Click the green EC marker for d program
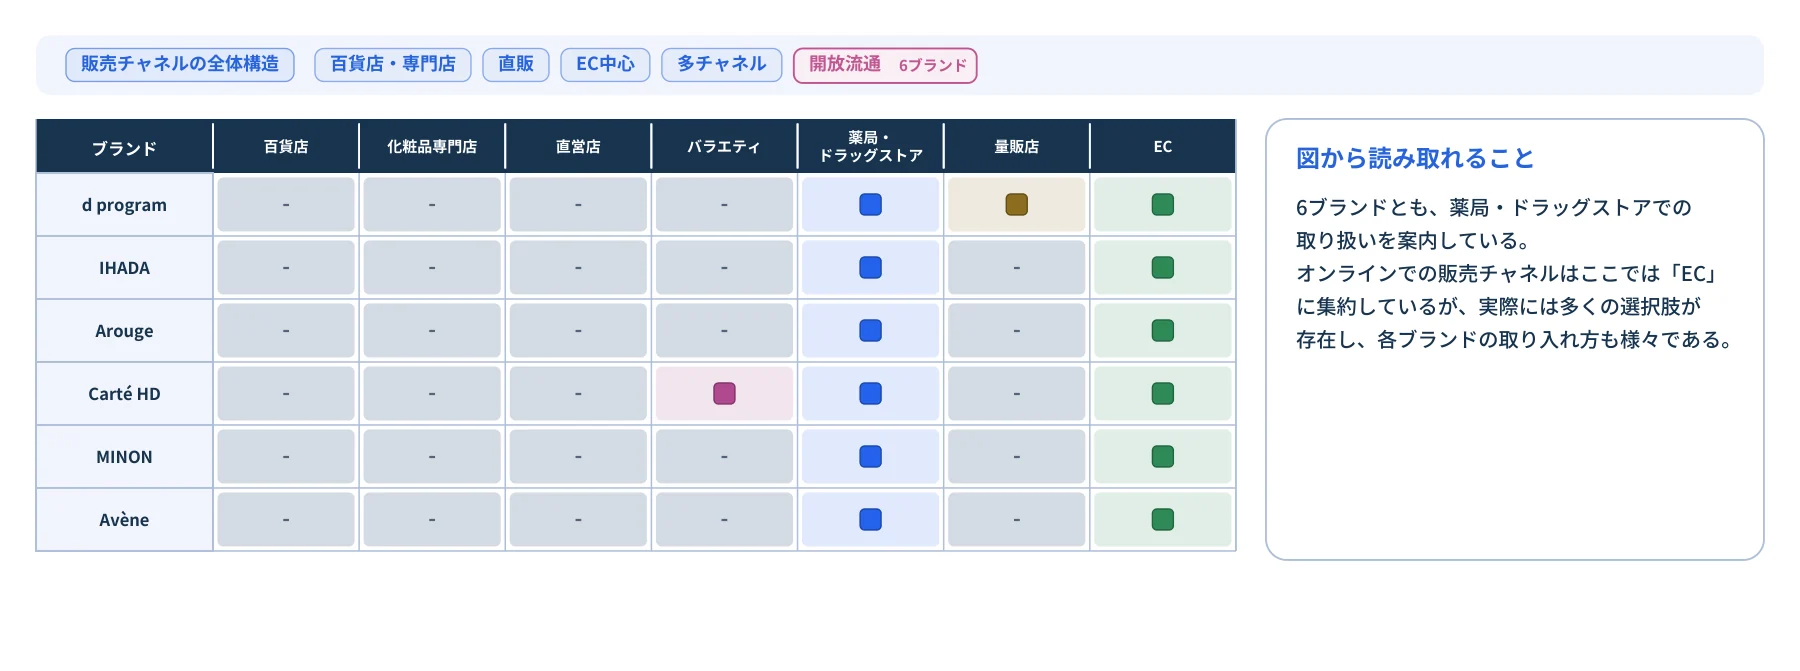The image size is (1800, 671). [1163, 205]
